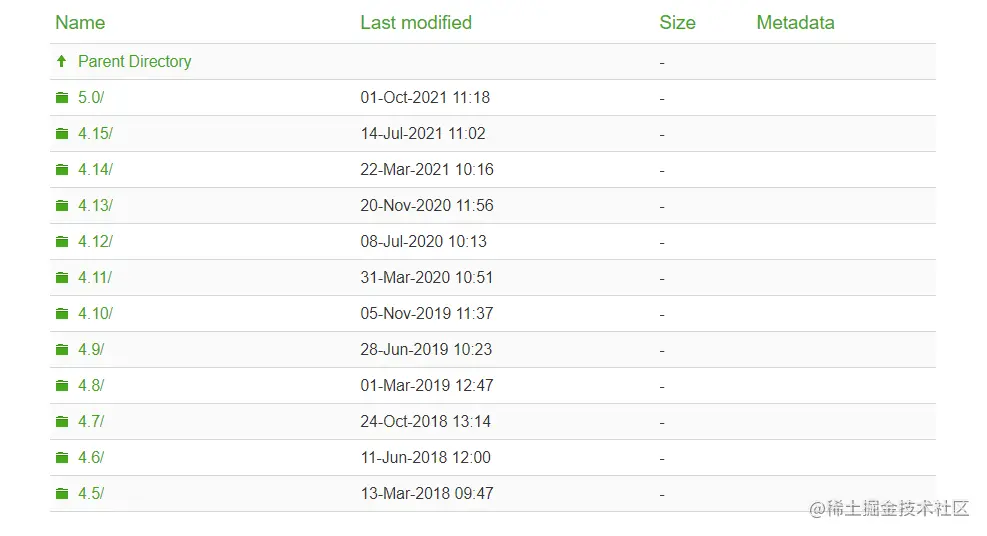The width and height of the screenshot is (987, 536).
Task: Click the folder icon next to 4.7/
Action: tap(62, 421)
